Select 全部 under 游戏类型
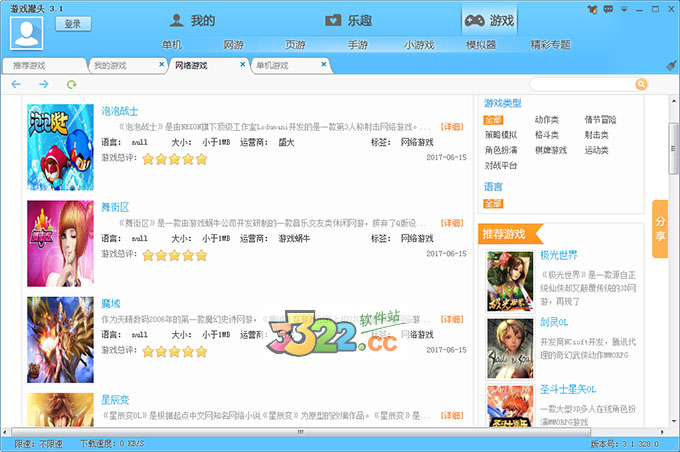The height and width of the screenshot is (452, 680). pyautogui.click(x=493, y=120)
